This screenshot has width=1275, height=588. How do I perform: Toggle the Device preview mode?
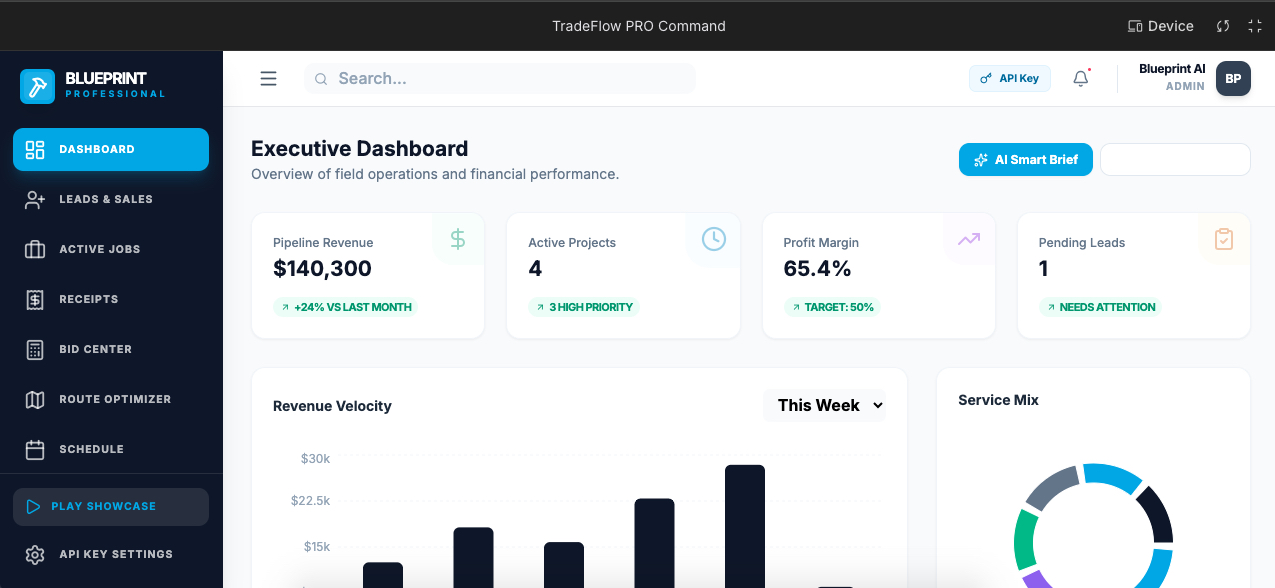click(x=1160, y=26)
